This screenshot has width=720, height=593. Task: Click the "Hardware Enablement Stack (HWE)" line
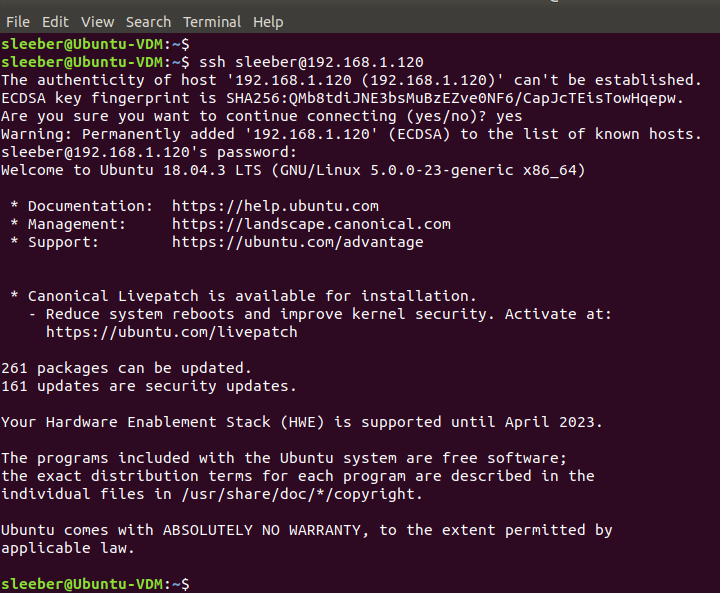tap(302, 422)
